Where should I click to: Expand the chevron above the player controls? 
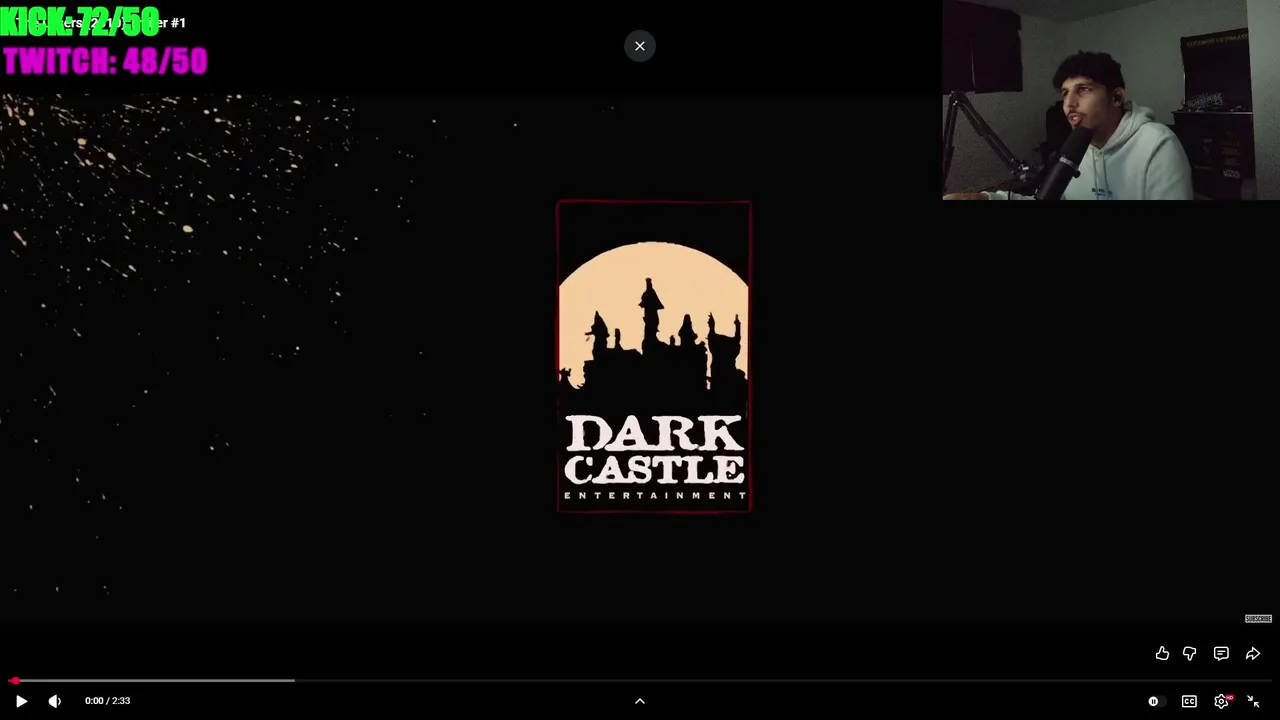pyautogui.click(x=640, y=701)
